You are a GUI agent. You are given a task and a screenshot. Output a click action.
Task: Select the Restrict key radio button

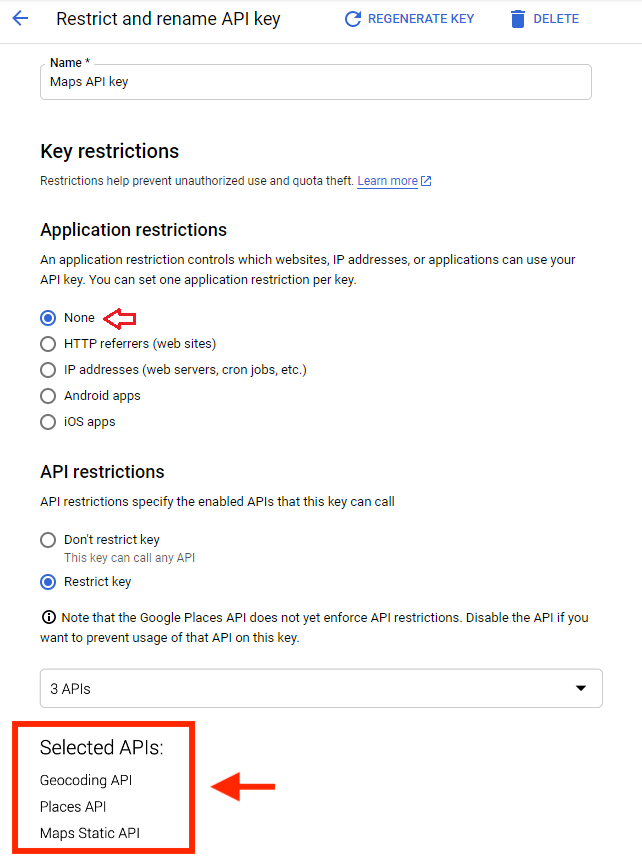tap(48, 582)
